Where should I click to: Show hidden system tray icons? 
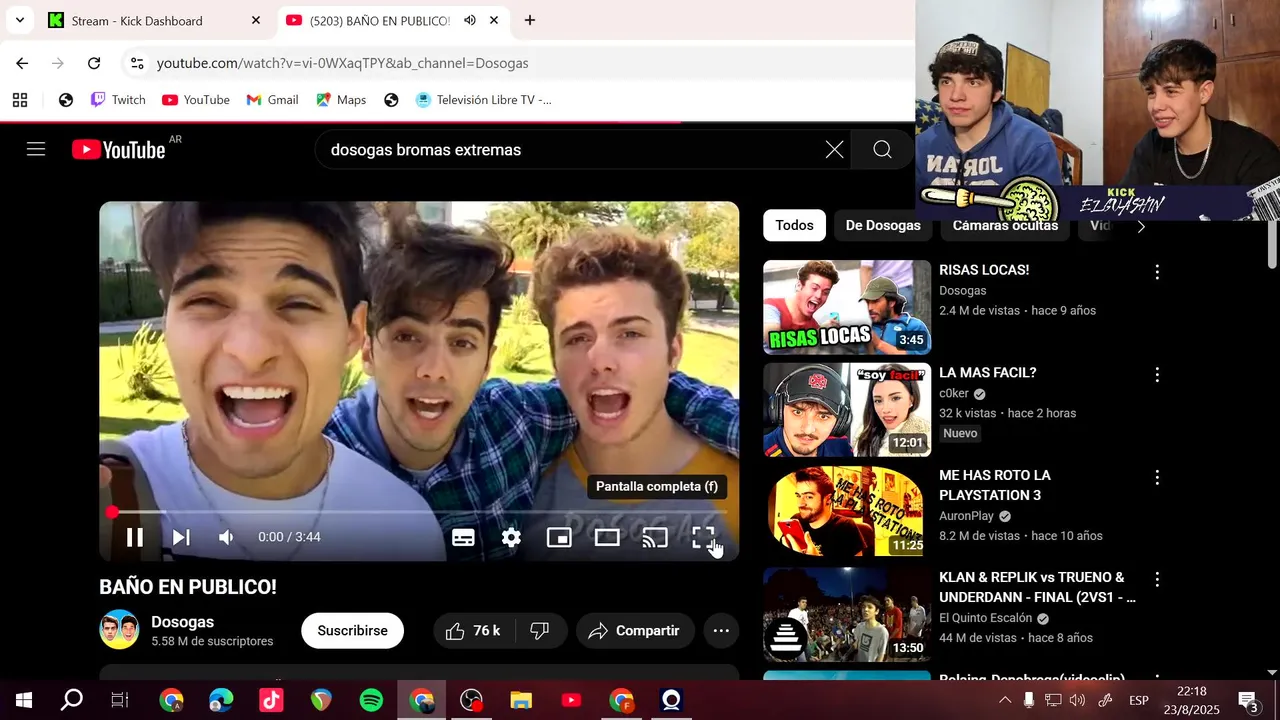[1005, 700]
